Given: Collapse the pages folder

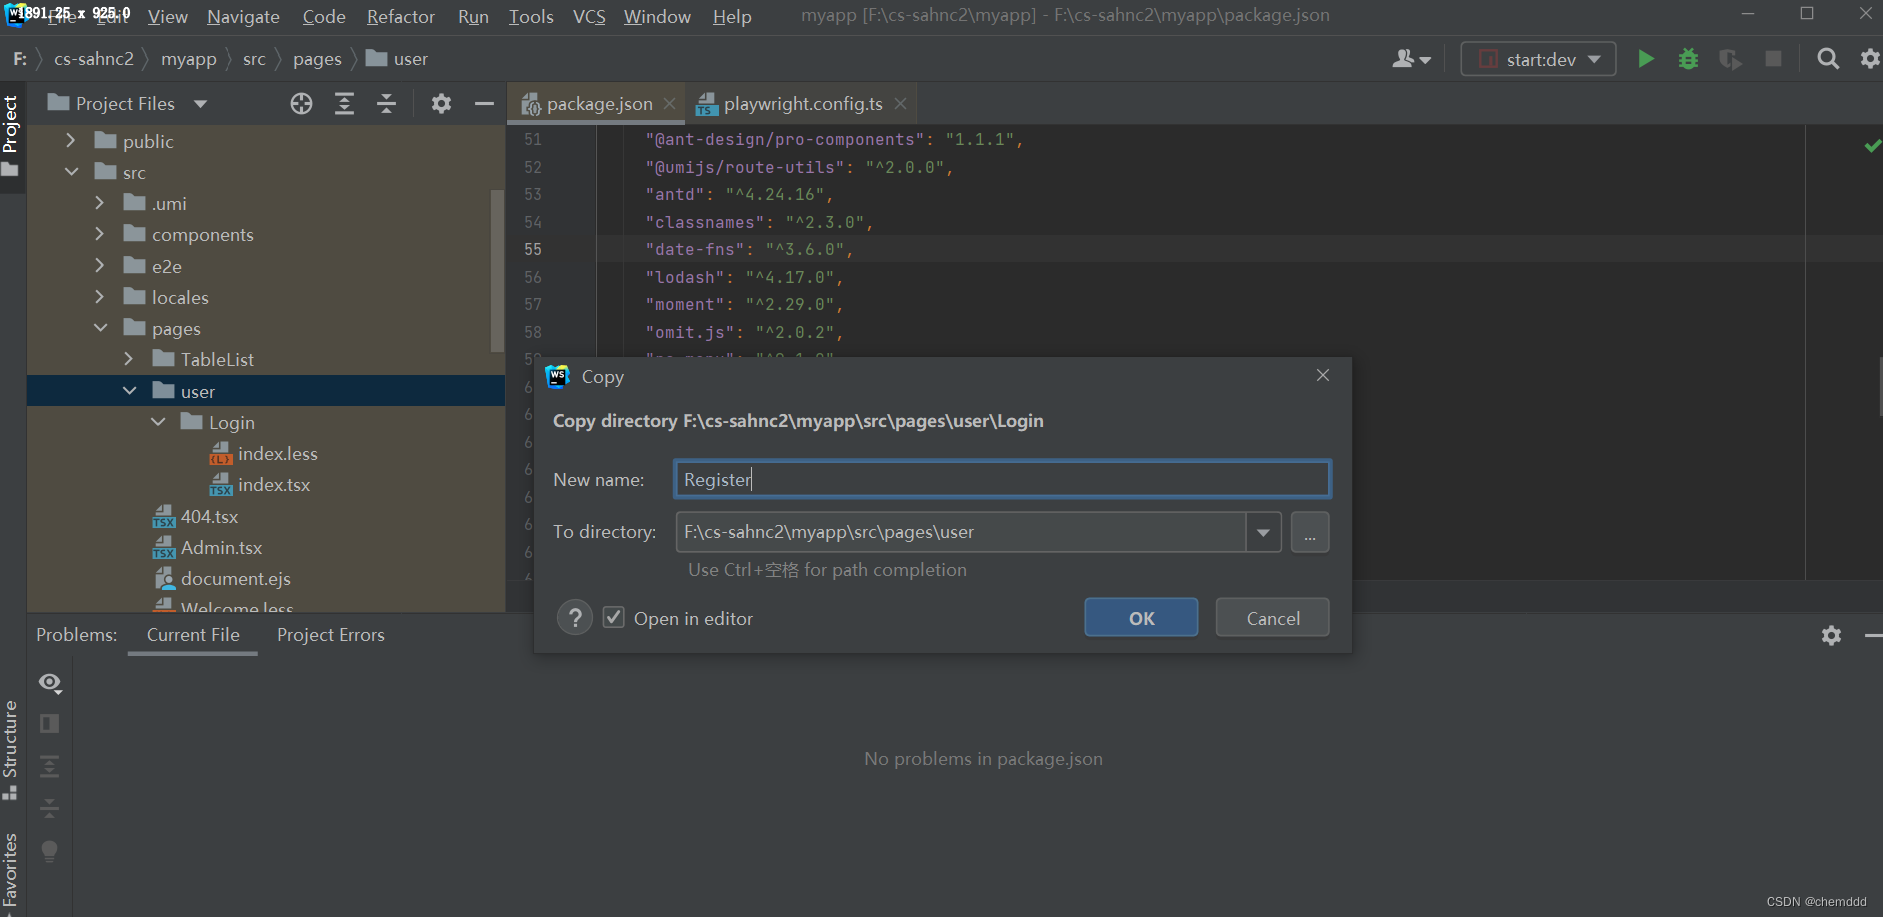Looking at the screenshot, I should [x=100, y=328].
